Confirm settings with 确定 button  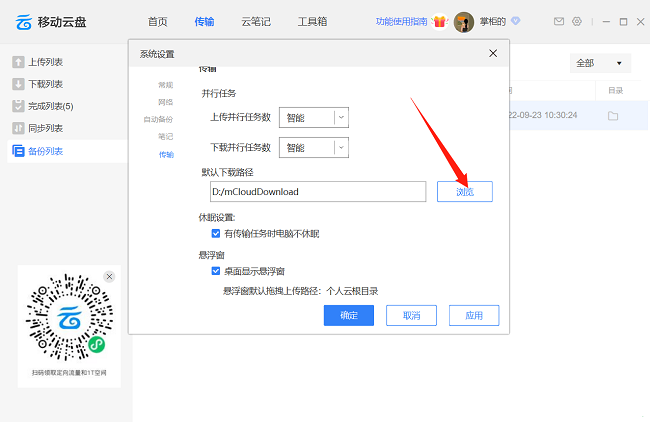pos(349,315)
